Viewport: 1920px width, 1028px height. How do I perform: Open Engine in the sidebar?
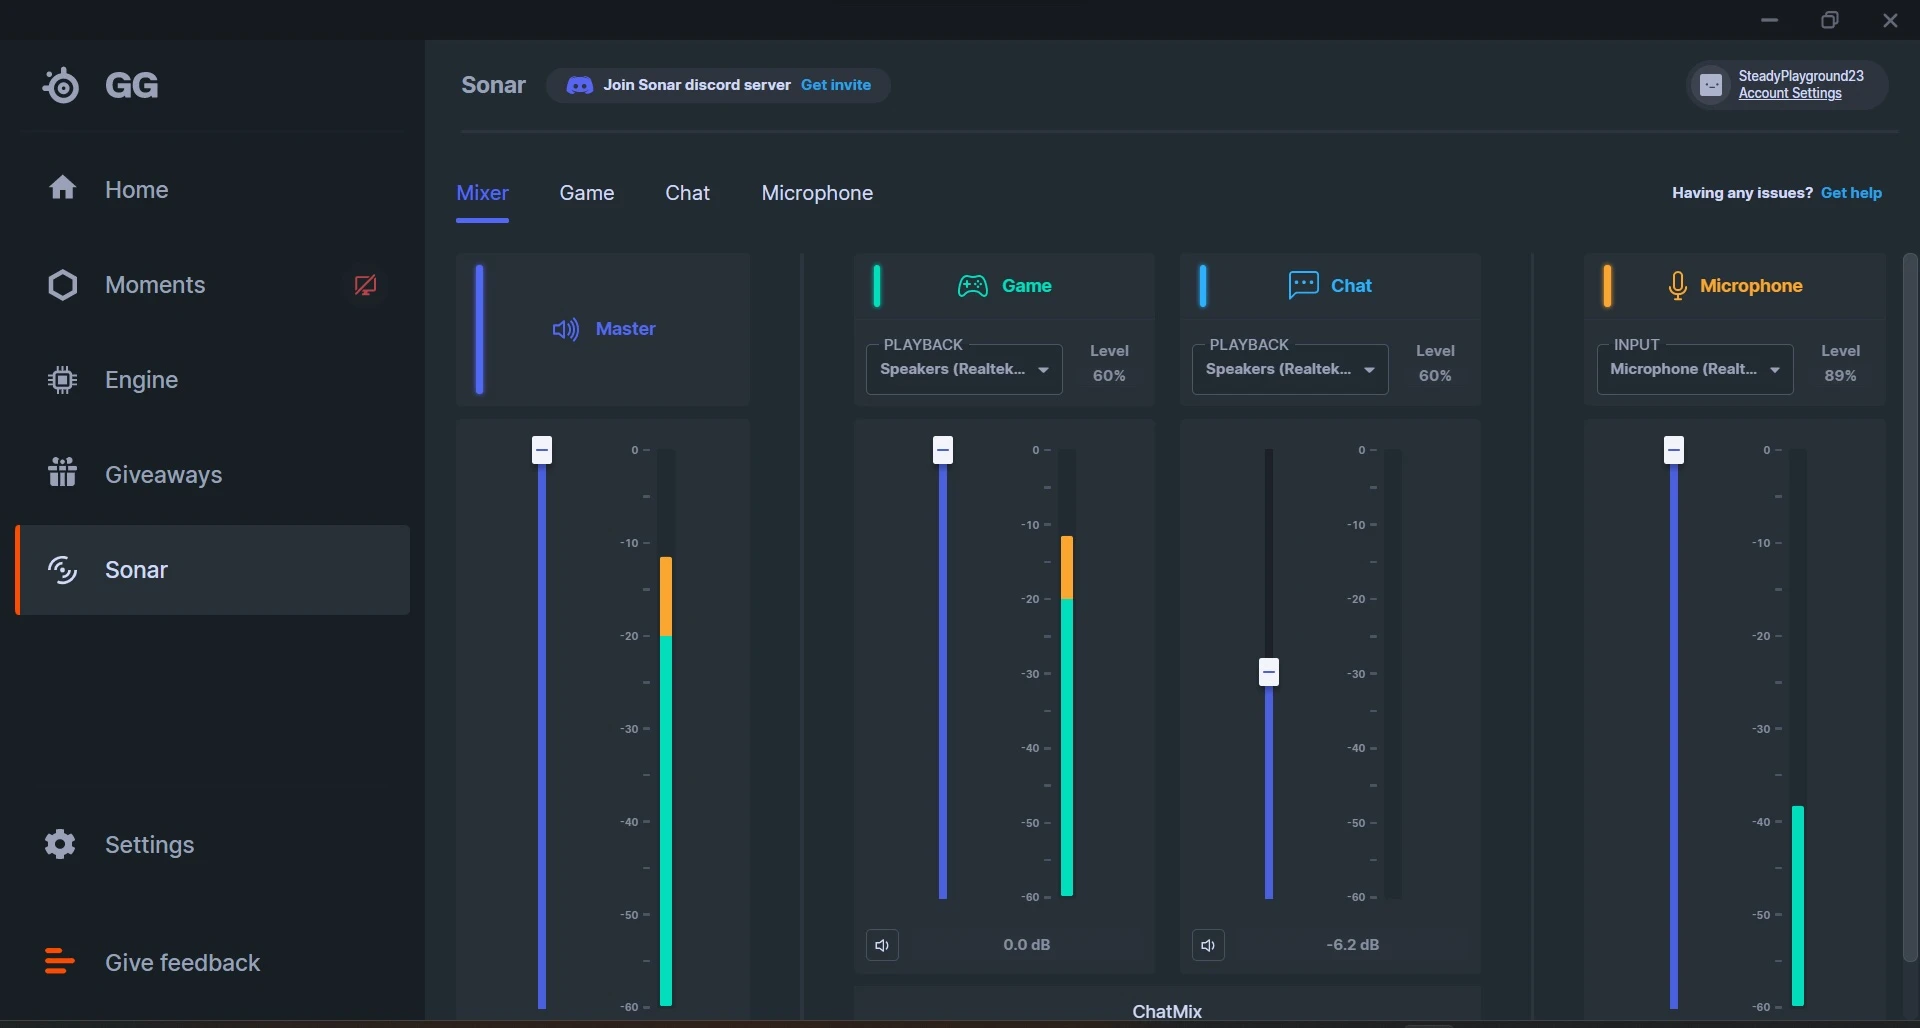[x=212, y=380]
